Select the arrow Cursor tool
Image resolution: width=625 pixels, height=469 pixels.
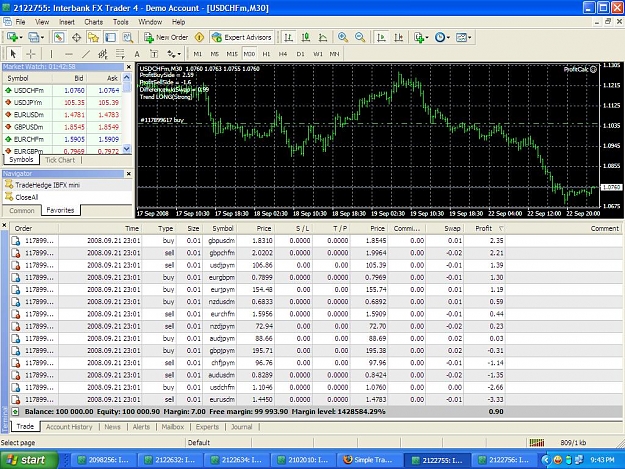point(13,54)
